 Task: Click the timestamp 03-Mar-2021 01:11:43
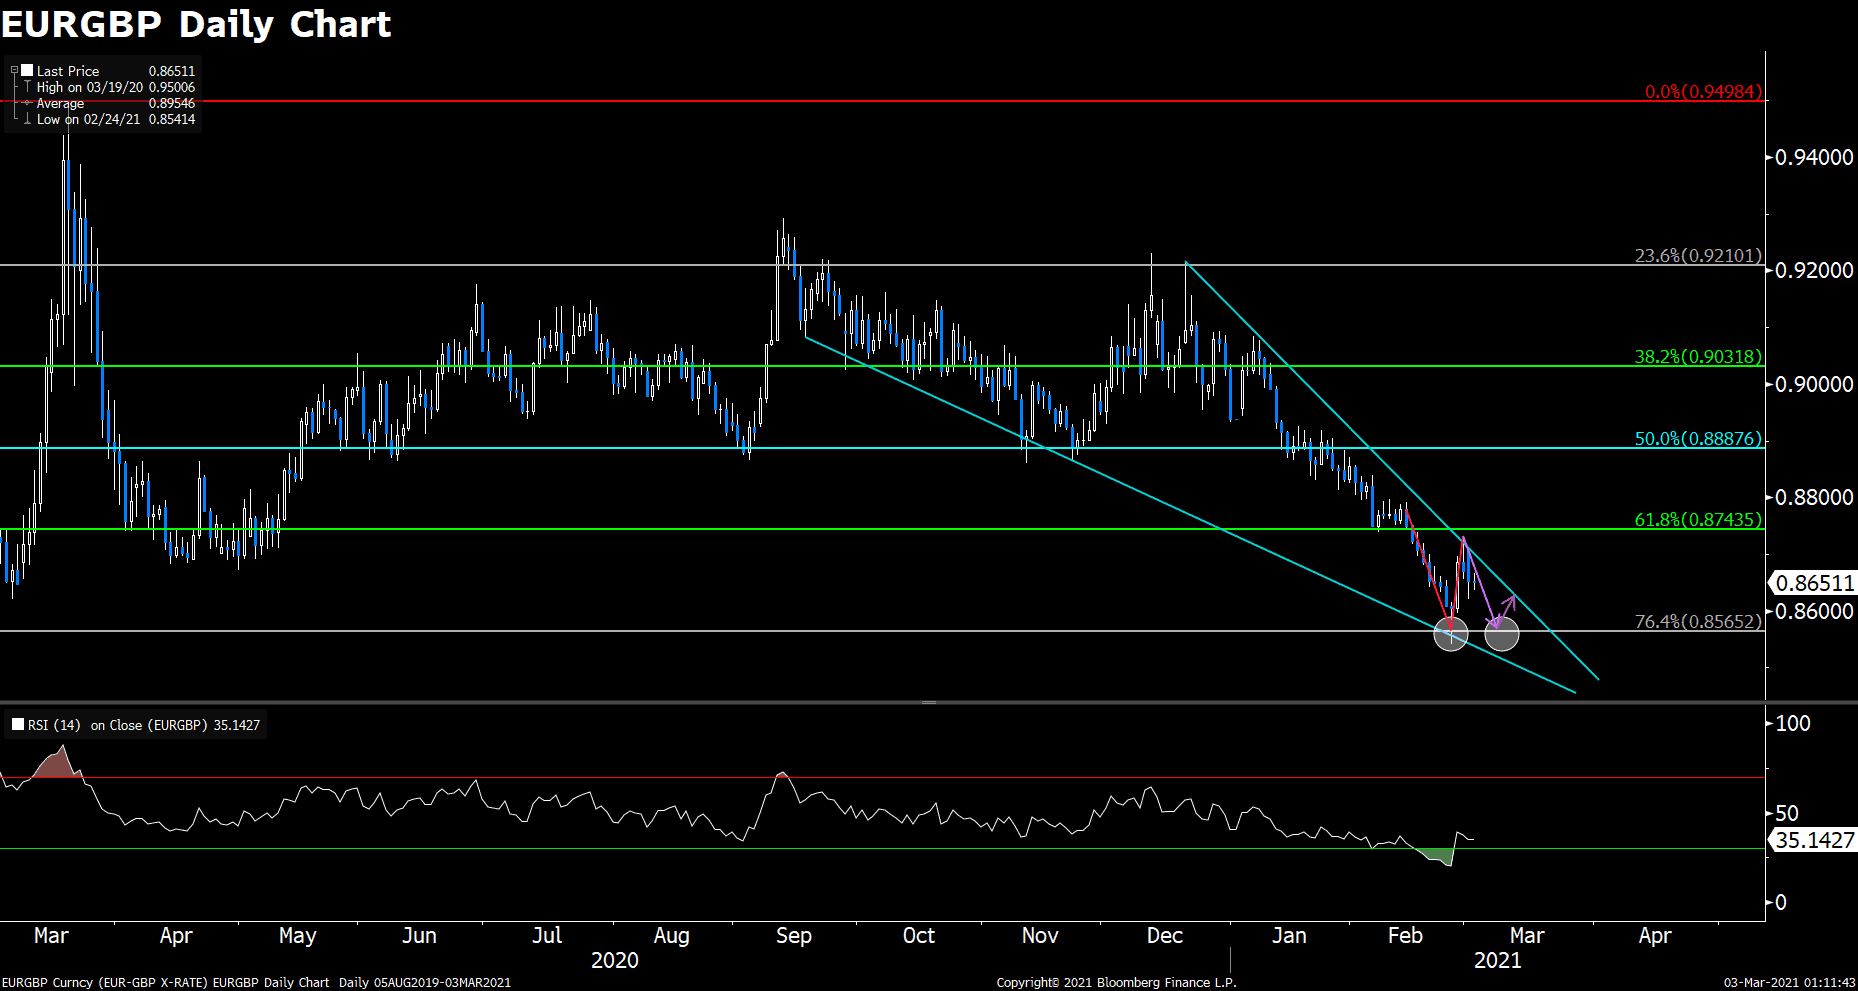[1790, 983]
